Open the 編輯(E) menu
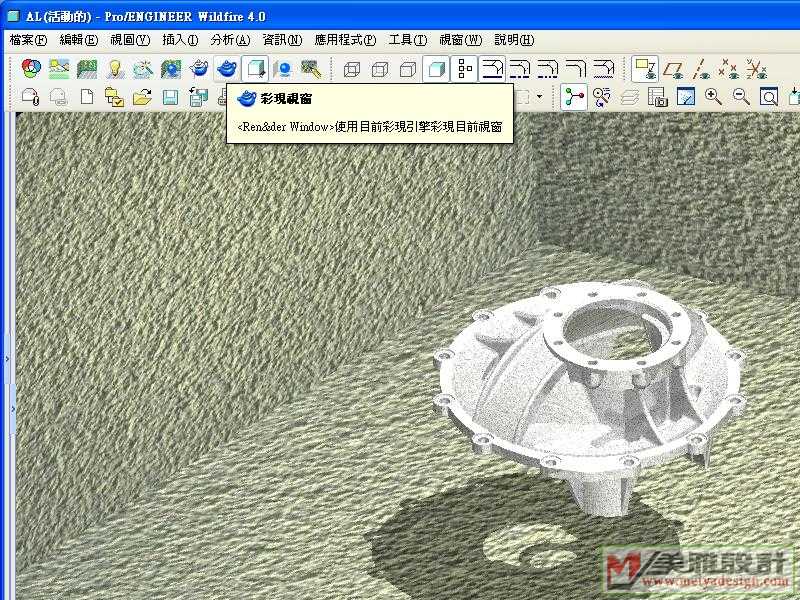 coord(79,40)
